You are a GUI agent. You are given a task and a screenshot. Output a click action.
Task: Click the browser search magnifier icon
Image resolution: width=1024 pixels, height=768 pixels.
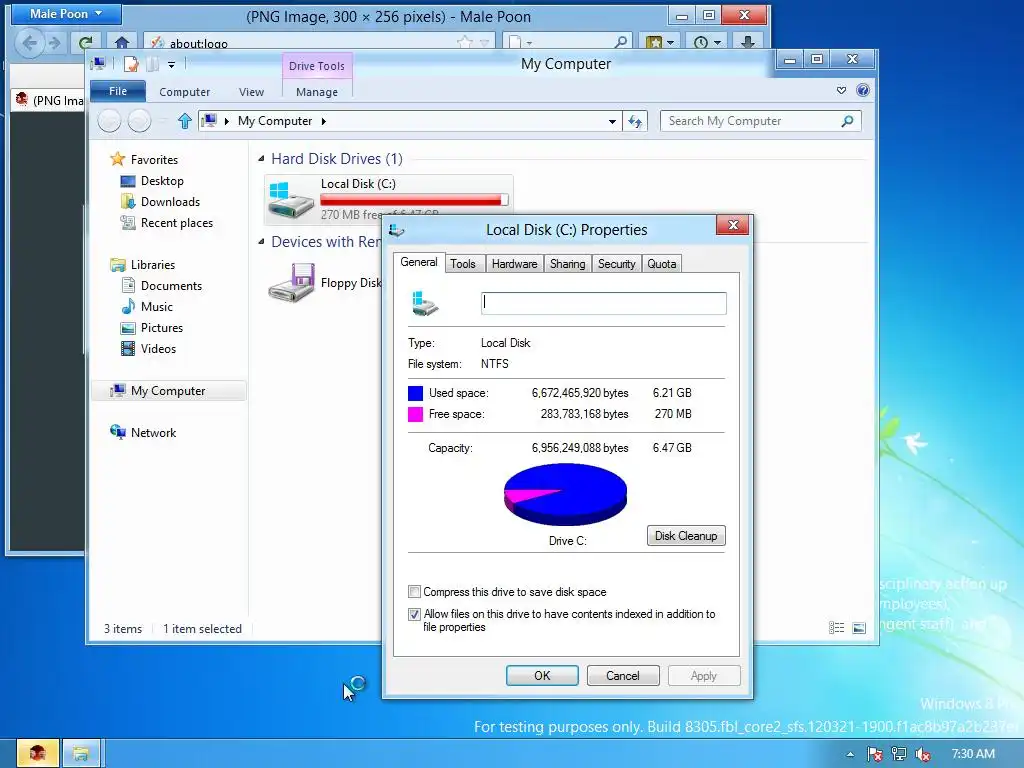[x=621, y=42]
